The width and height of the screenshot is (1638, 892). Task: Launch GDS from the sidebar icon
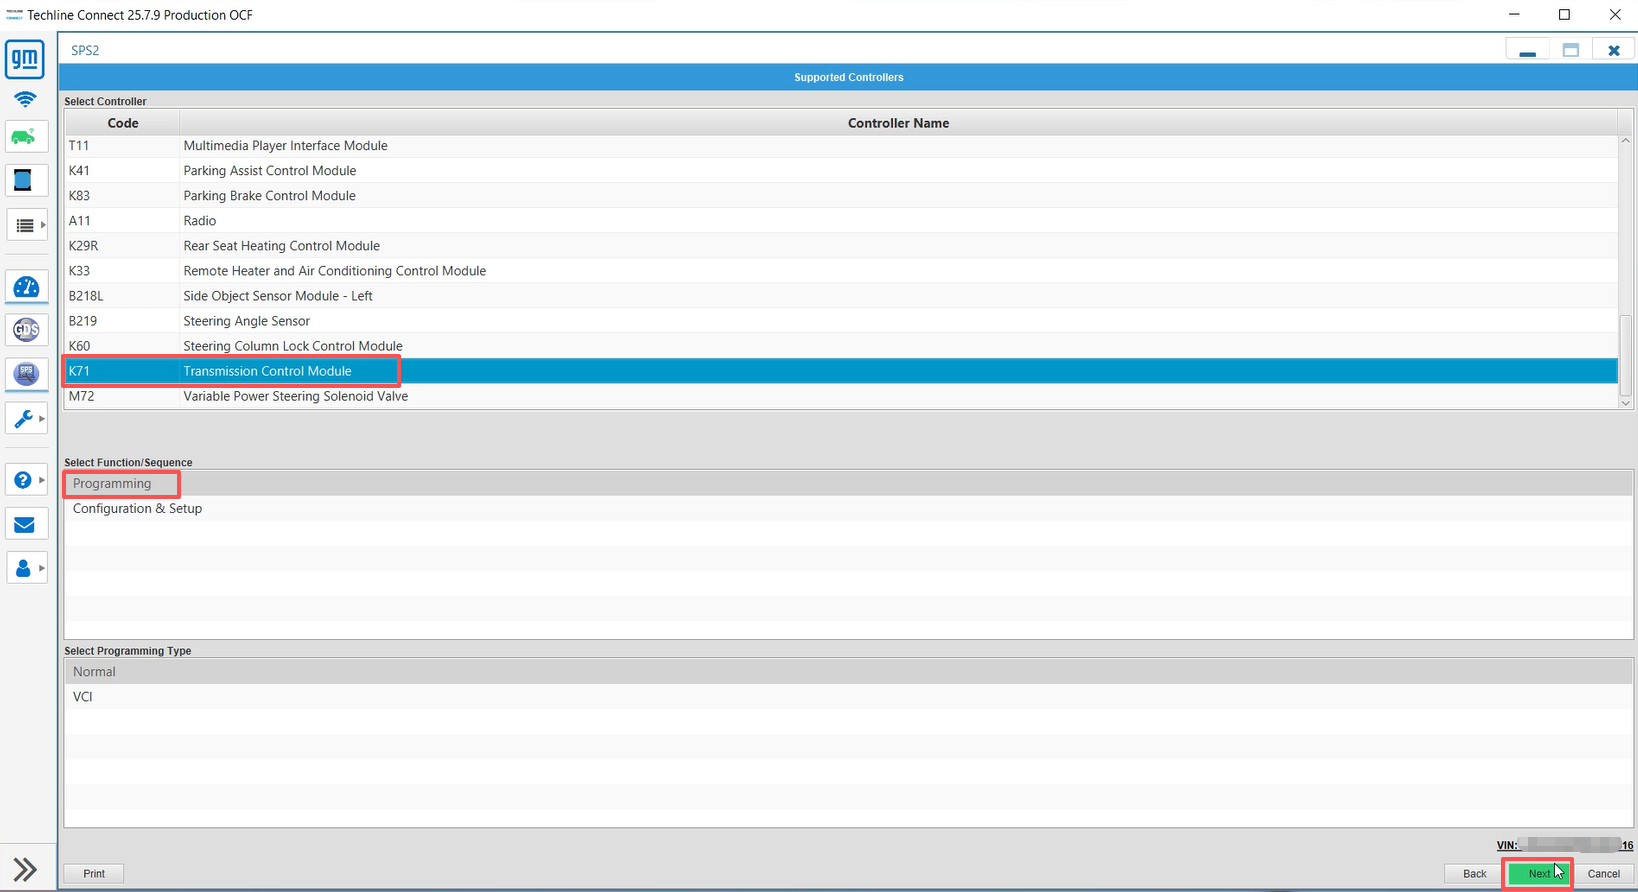[x=26, y=329]
